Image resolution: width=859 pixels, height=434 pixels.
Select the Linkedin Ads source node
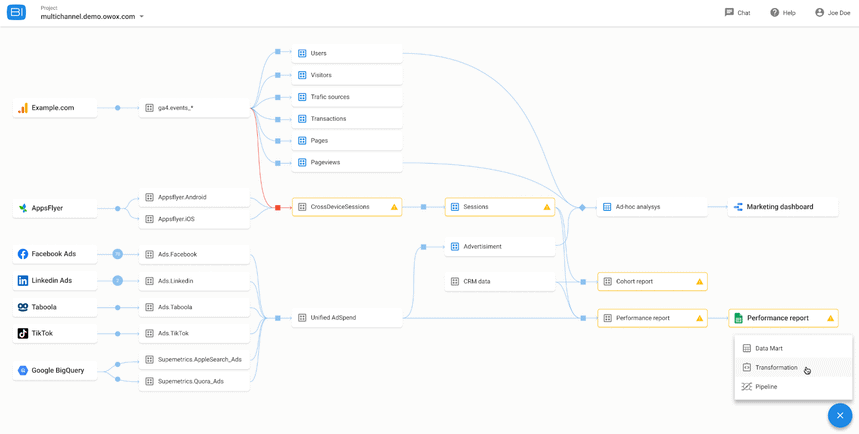coord(55,281)
